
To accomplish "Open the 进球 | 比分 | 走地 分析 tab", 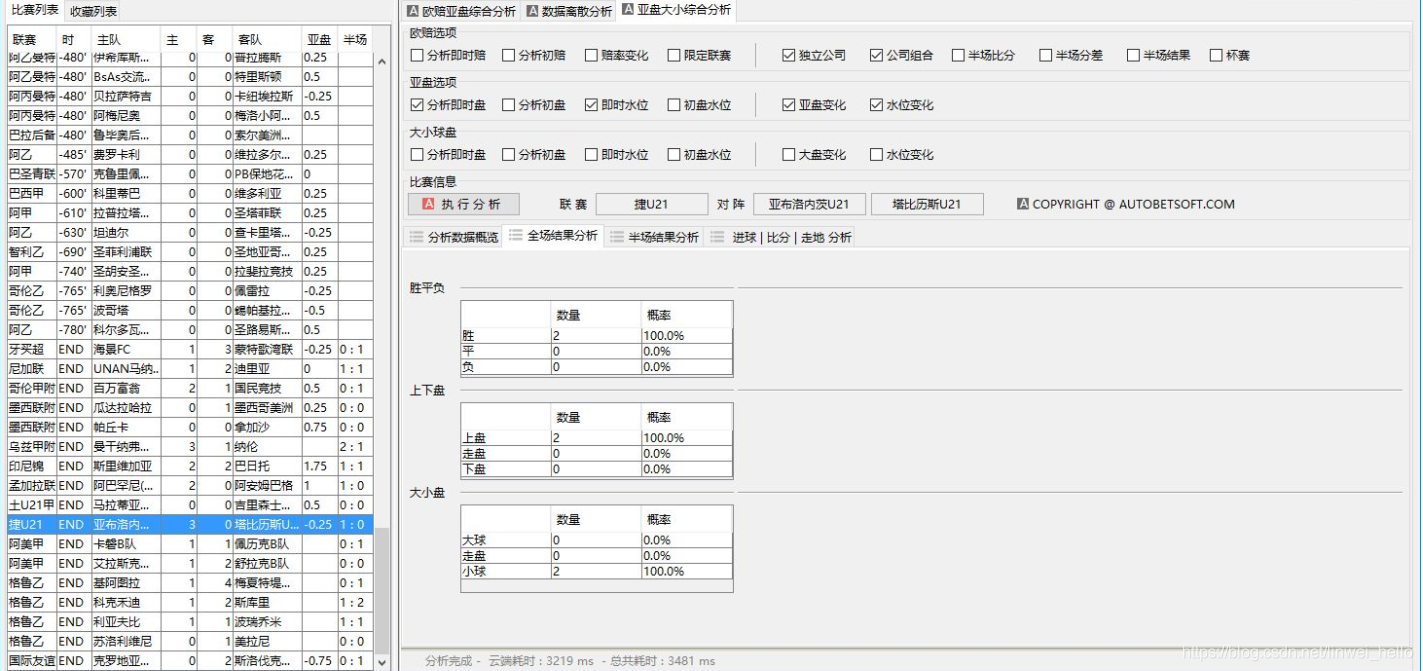I will (782, 237).
